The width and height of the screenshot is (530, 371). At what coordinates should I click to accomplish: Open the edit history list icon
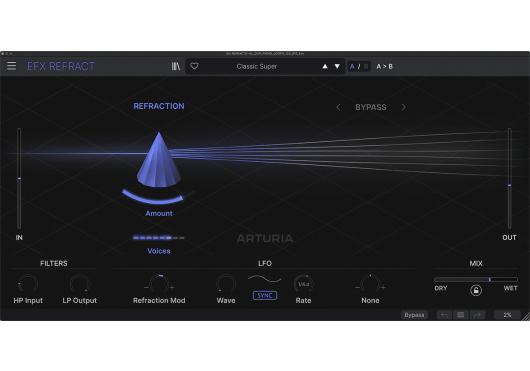pyautogui.click(x=461, y=315)
